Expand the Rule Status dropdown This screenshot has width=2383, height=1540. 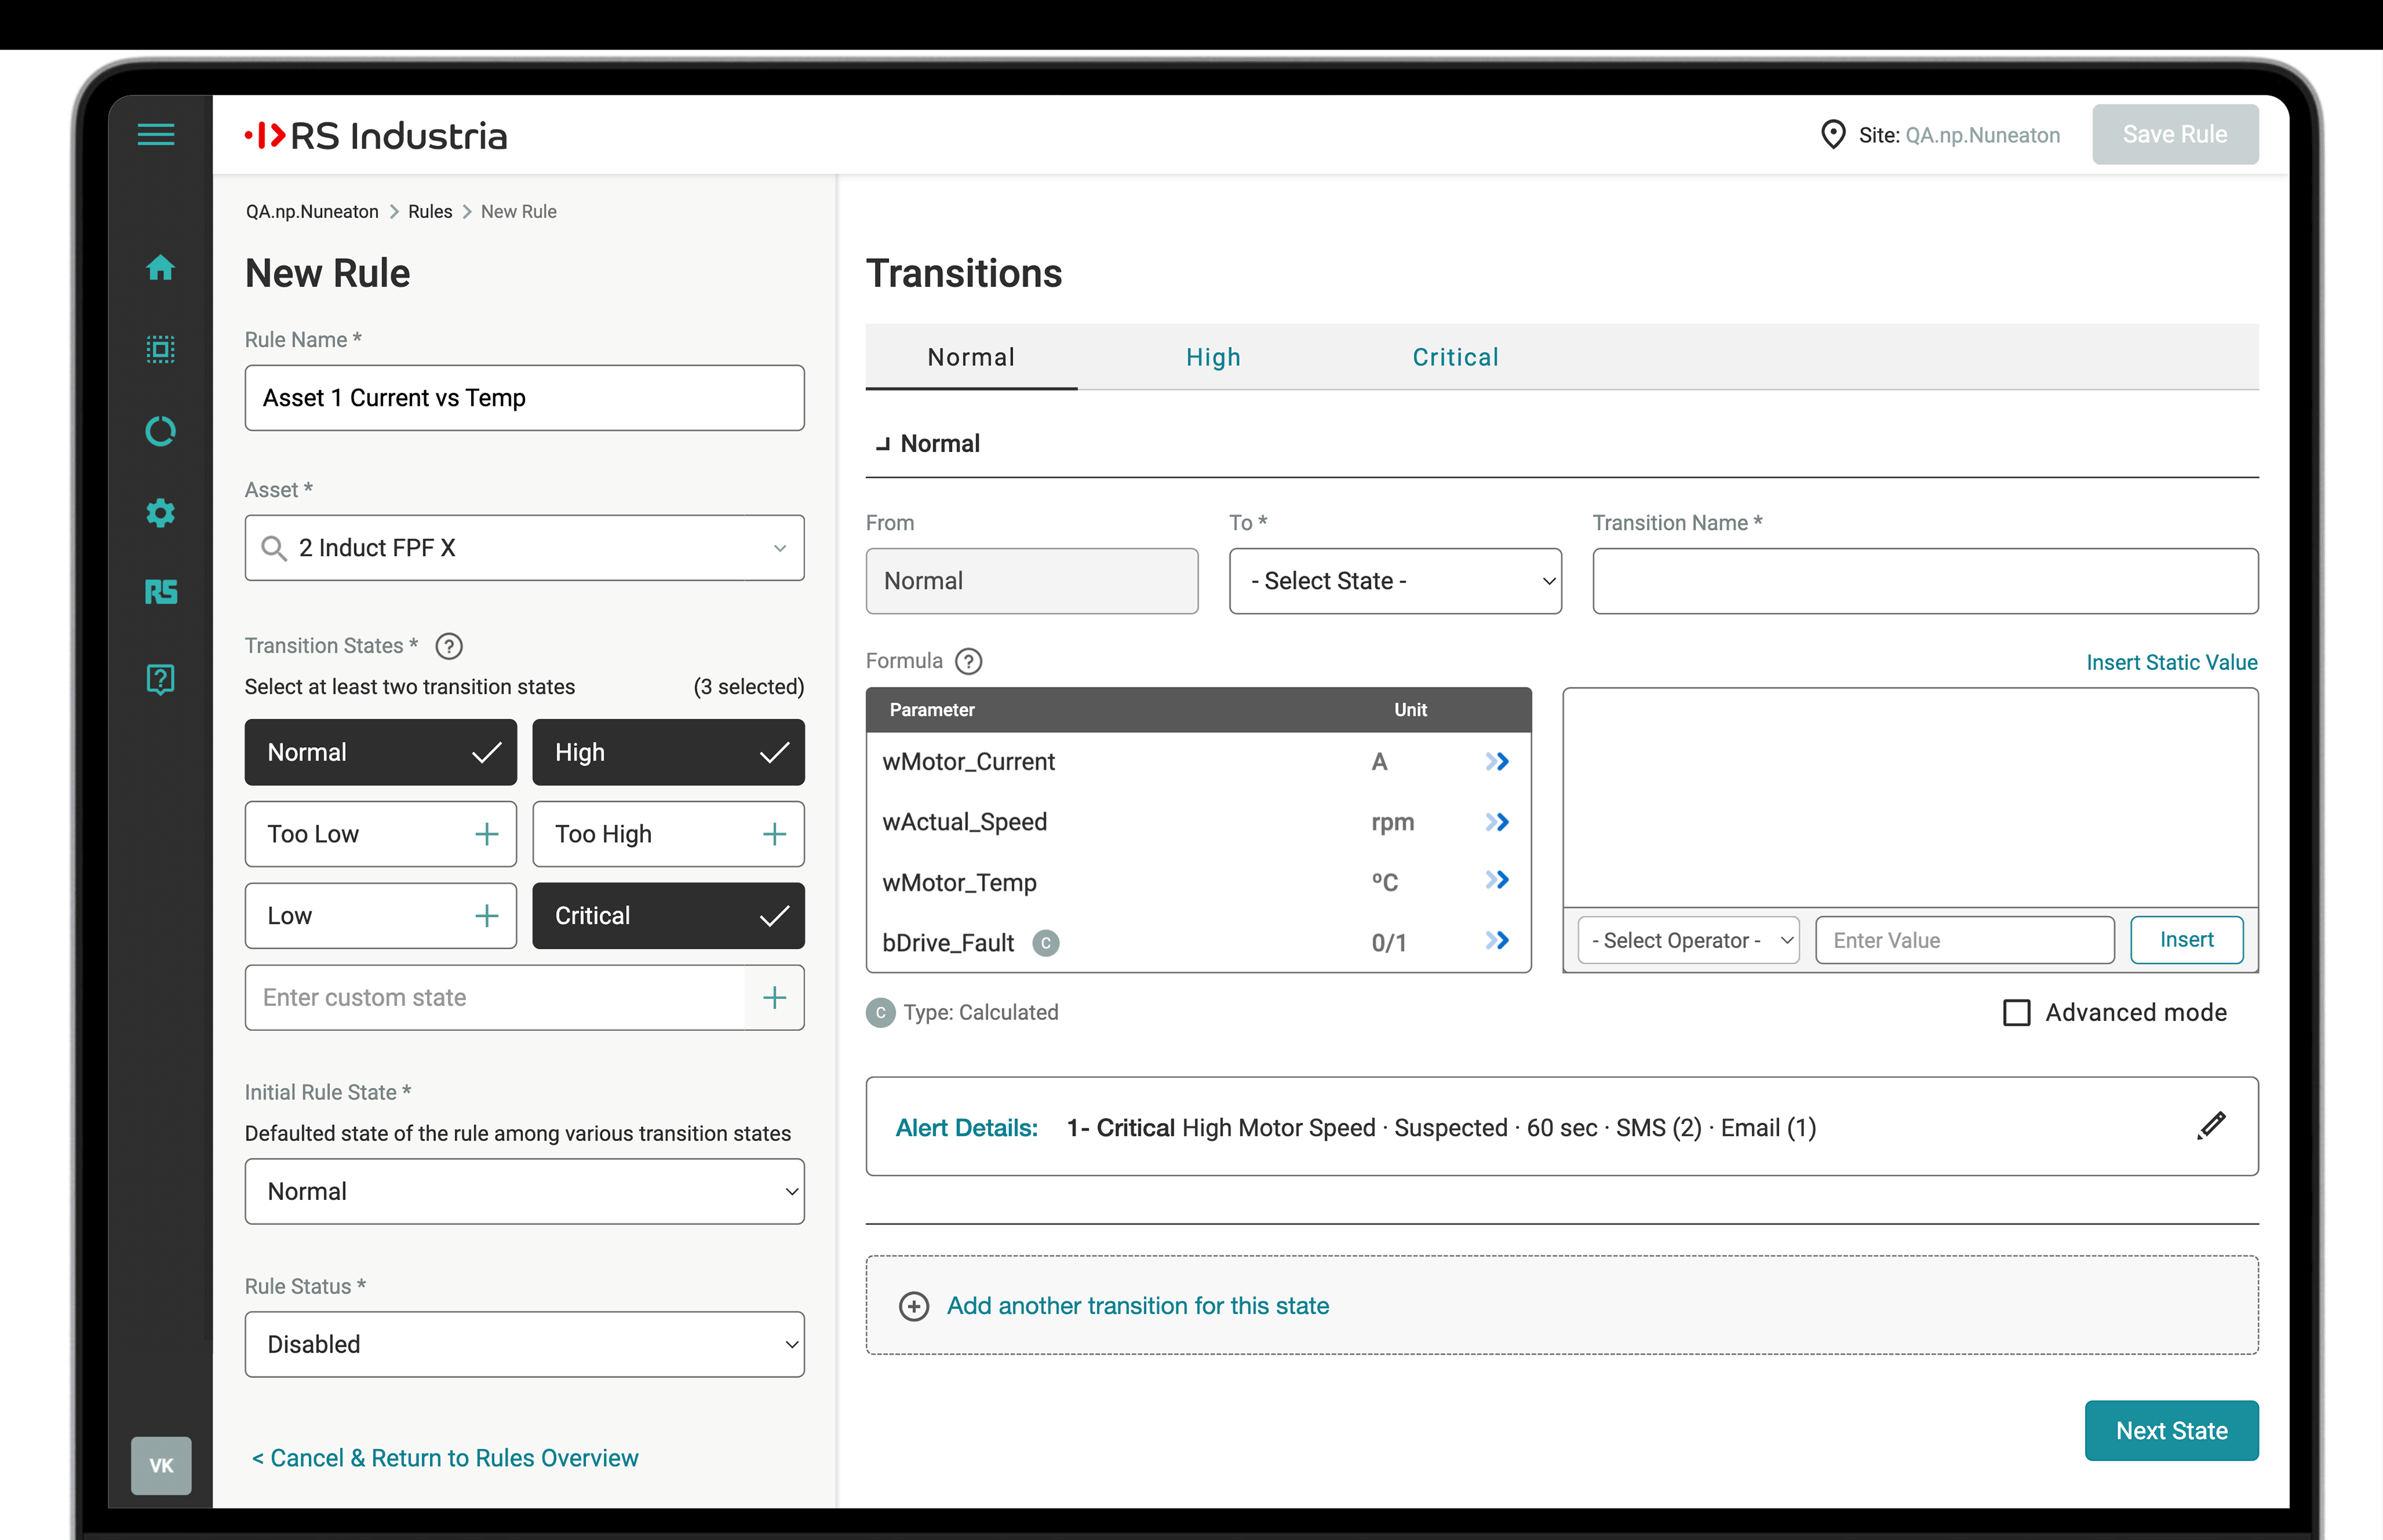tap(524, 1344)
